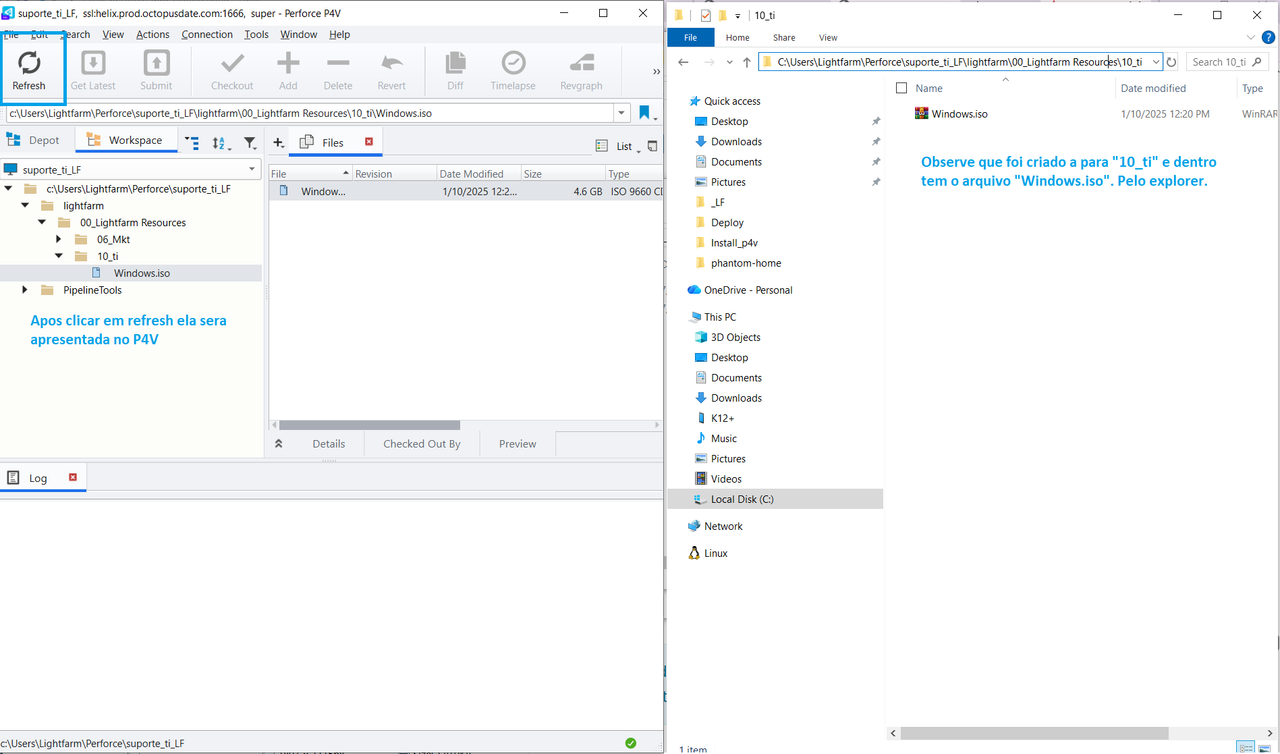Viewport: 1280px width, 754px height.
Task: Go up one folder level in Explorer
Action: point(746,62)
